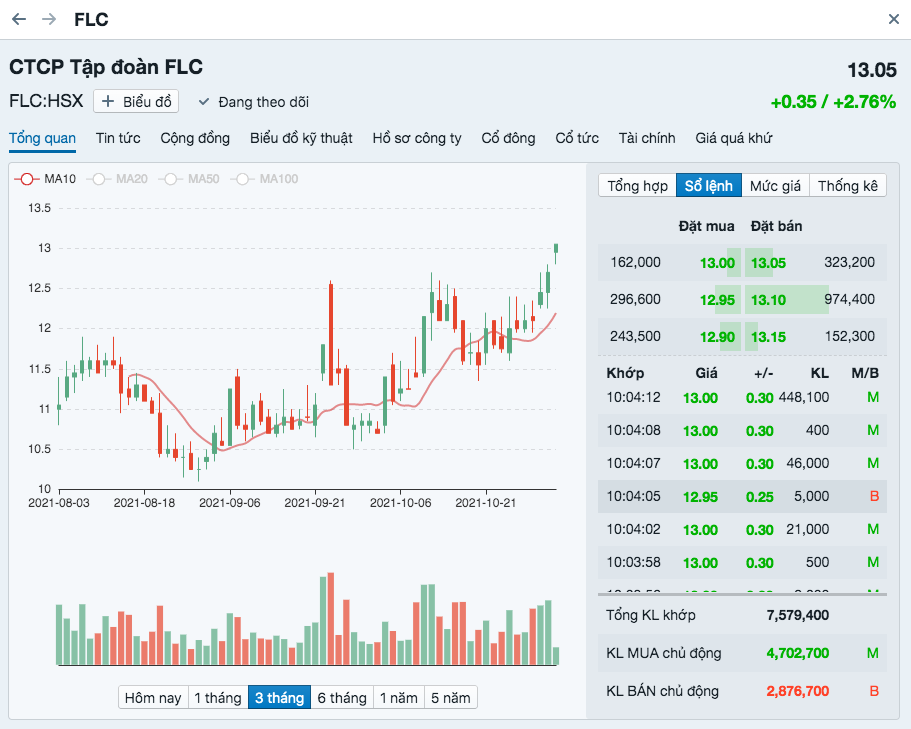Click KL BÁN chủ động value 2,876,700
This screenshot has width=911, height=729.
pos(797,691)
